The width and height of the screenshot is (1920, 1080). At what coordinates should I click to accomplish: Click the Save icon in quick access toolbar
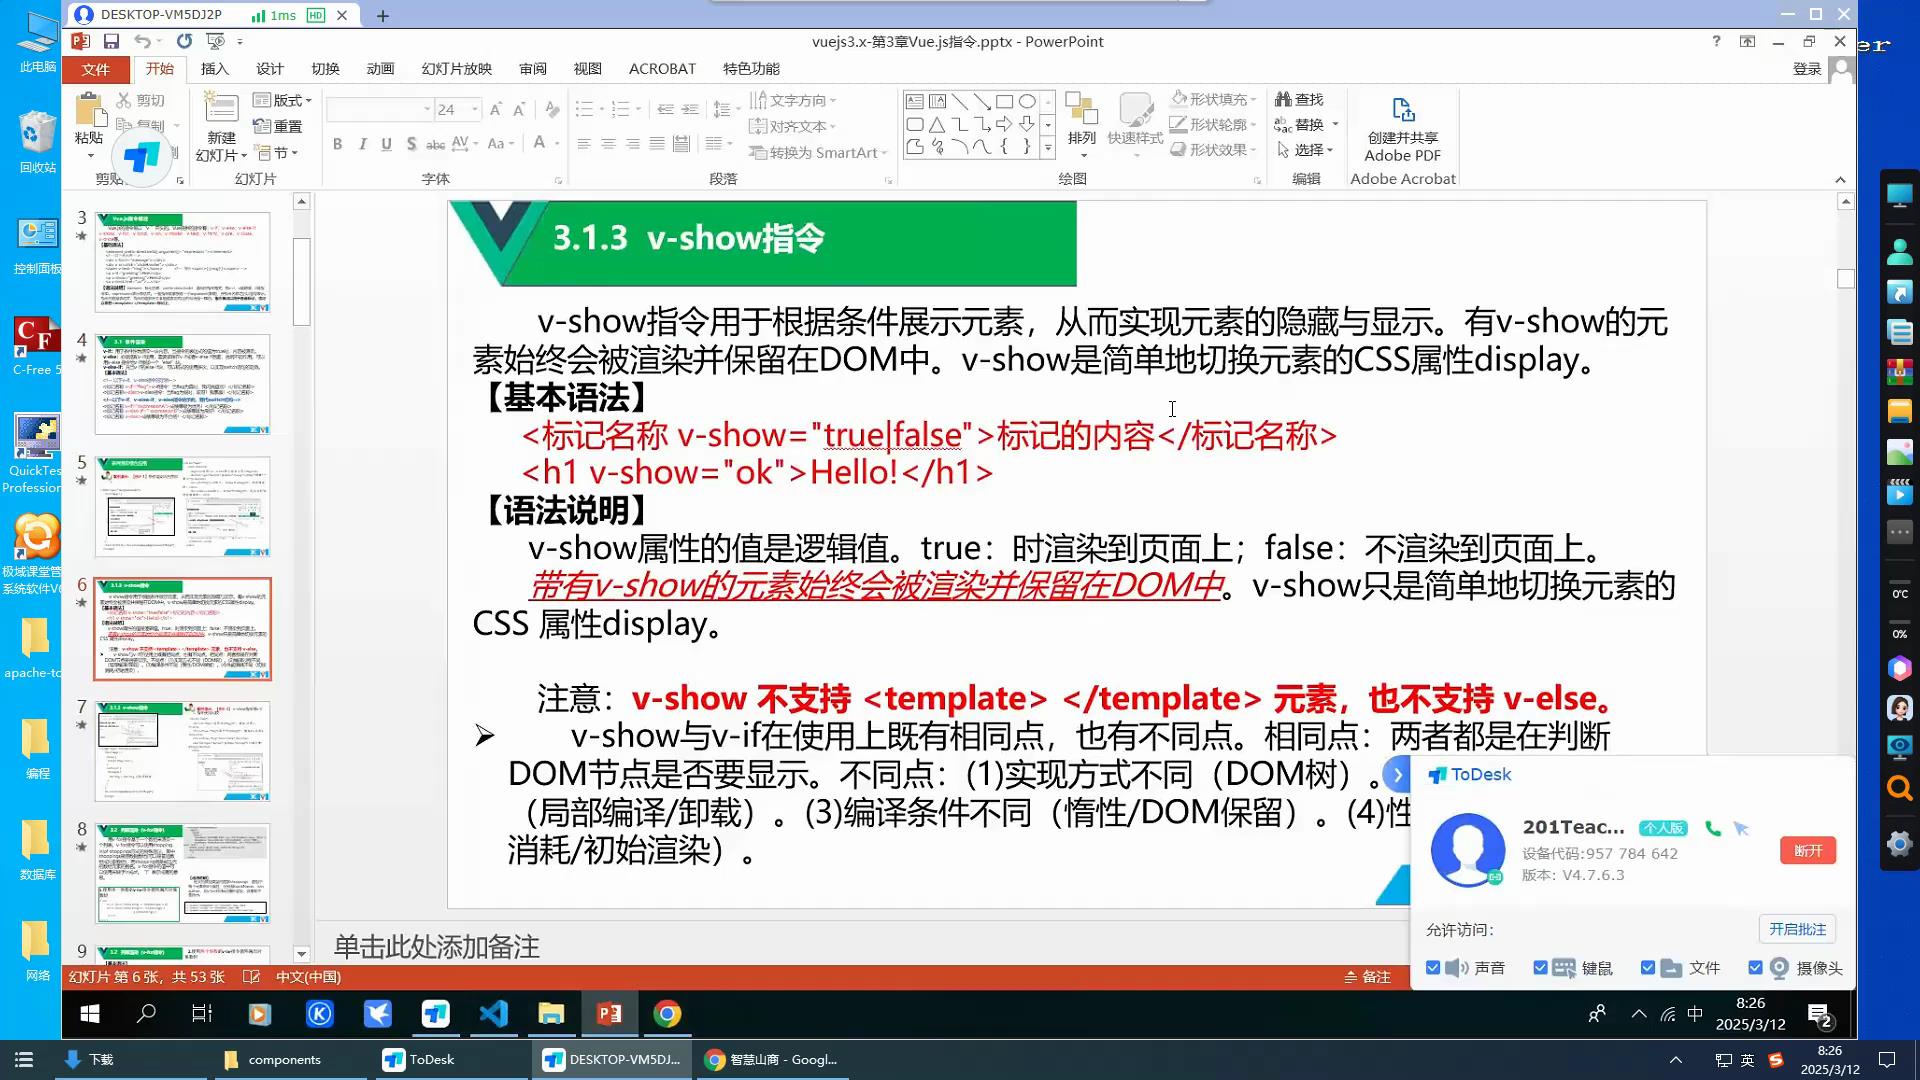tap(111, 41)
